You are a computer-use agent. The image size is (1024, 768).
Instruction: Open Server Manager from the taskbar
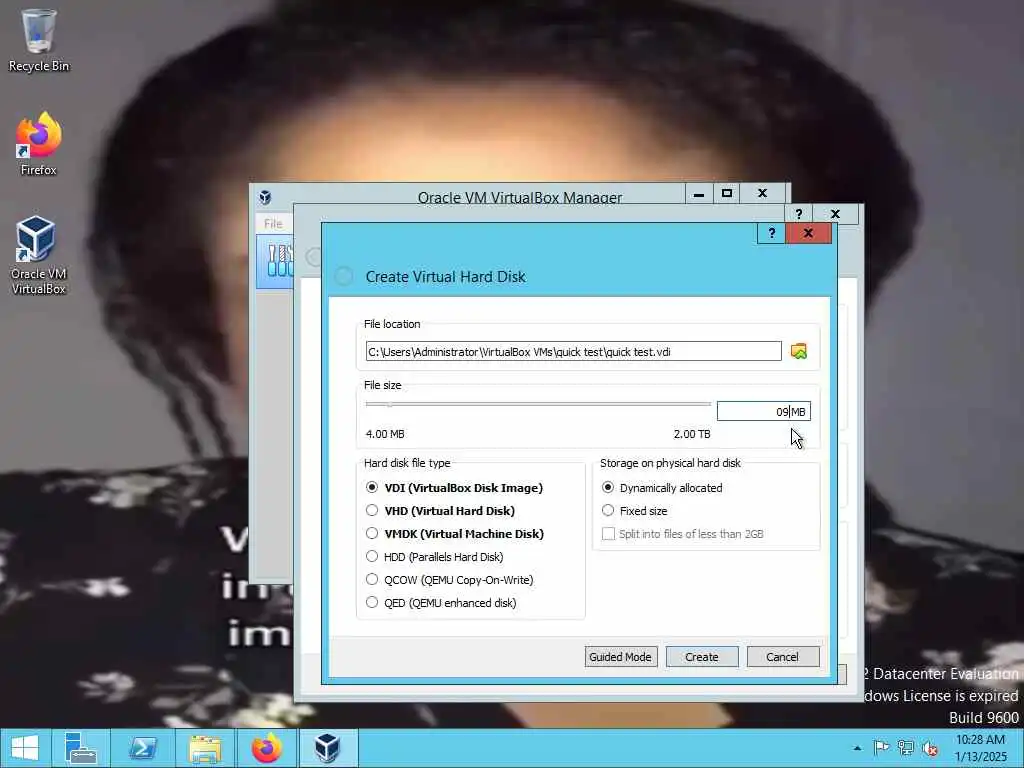(81, 748)
